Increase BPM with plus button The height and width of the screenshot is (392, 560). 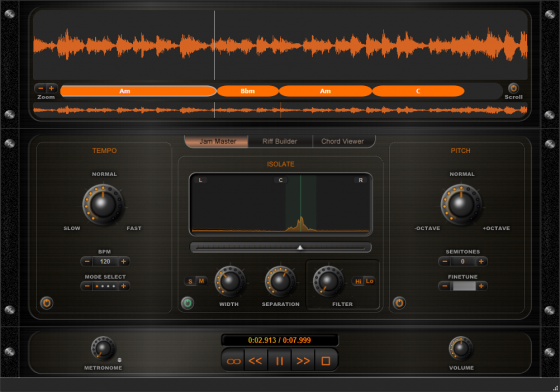(x=124, y=262)
